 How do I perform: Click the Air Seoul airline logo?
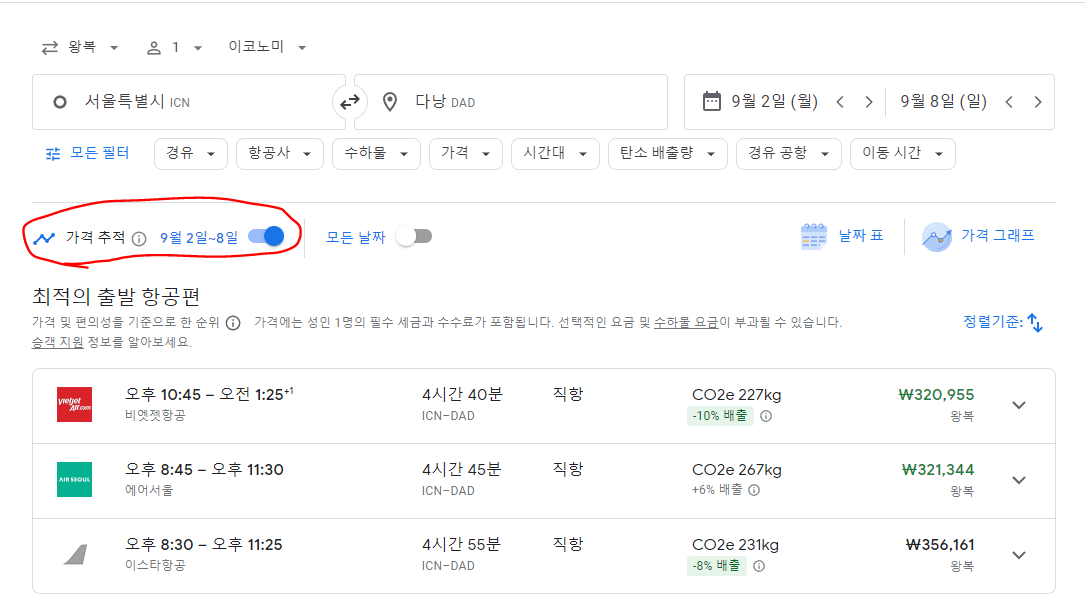(73, 480)
